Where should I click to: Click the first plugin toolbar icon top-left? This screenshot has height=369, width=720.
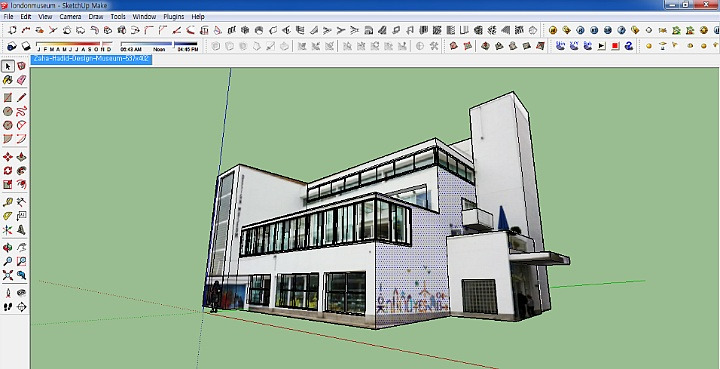click(12, 30)
